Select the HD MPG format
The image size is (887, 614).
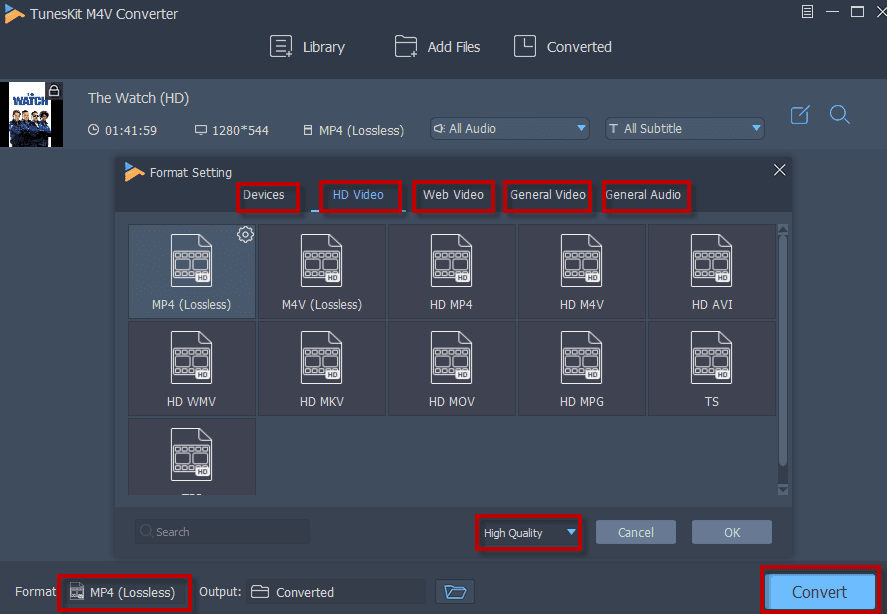point(582,368)
